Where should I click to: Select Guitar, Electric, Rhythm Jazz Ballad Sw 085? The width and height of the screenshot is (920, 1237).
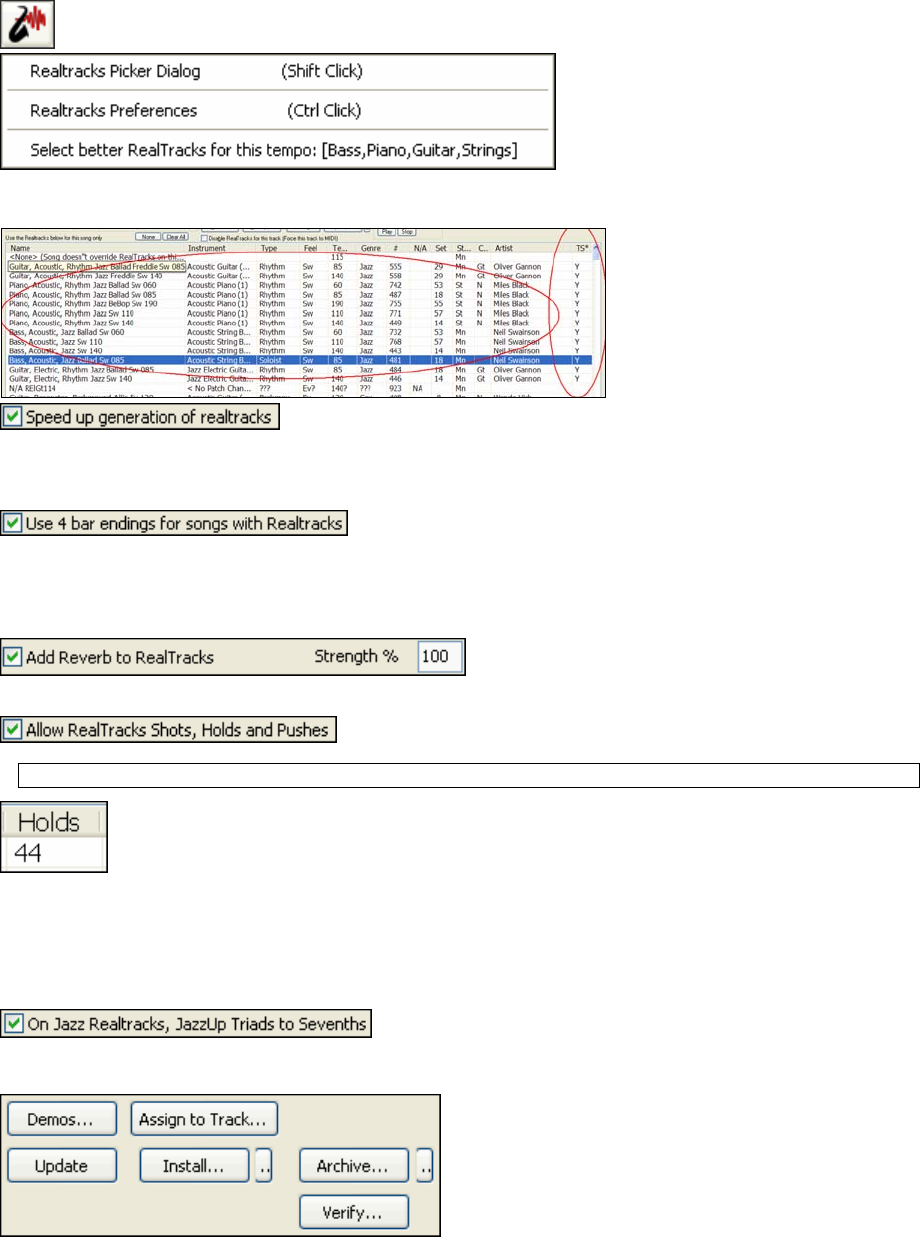[x=299, y=369]
